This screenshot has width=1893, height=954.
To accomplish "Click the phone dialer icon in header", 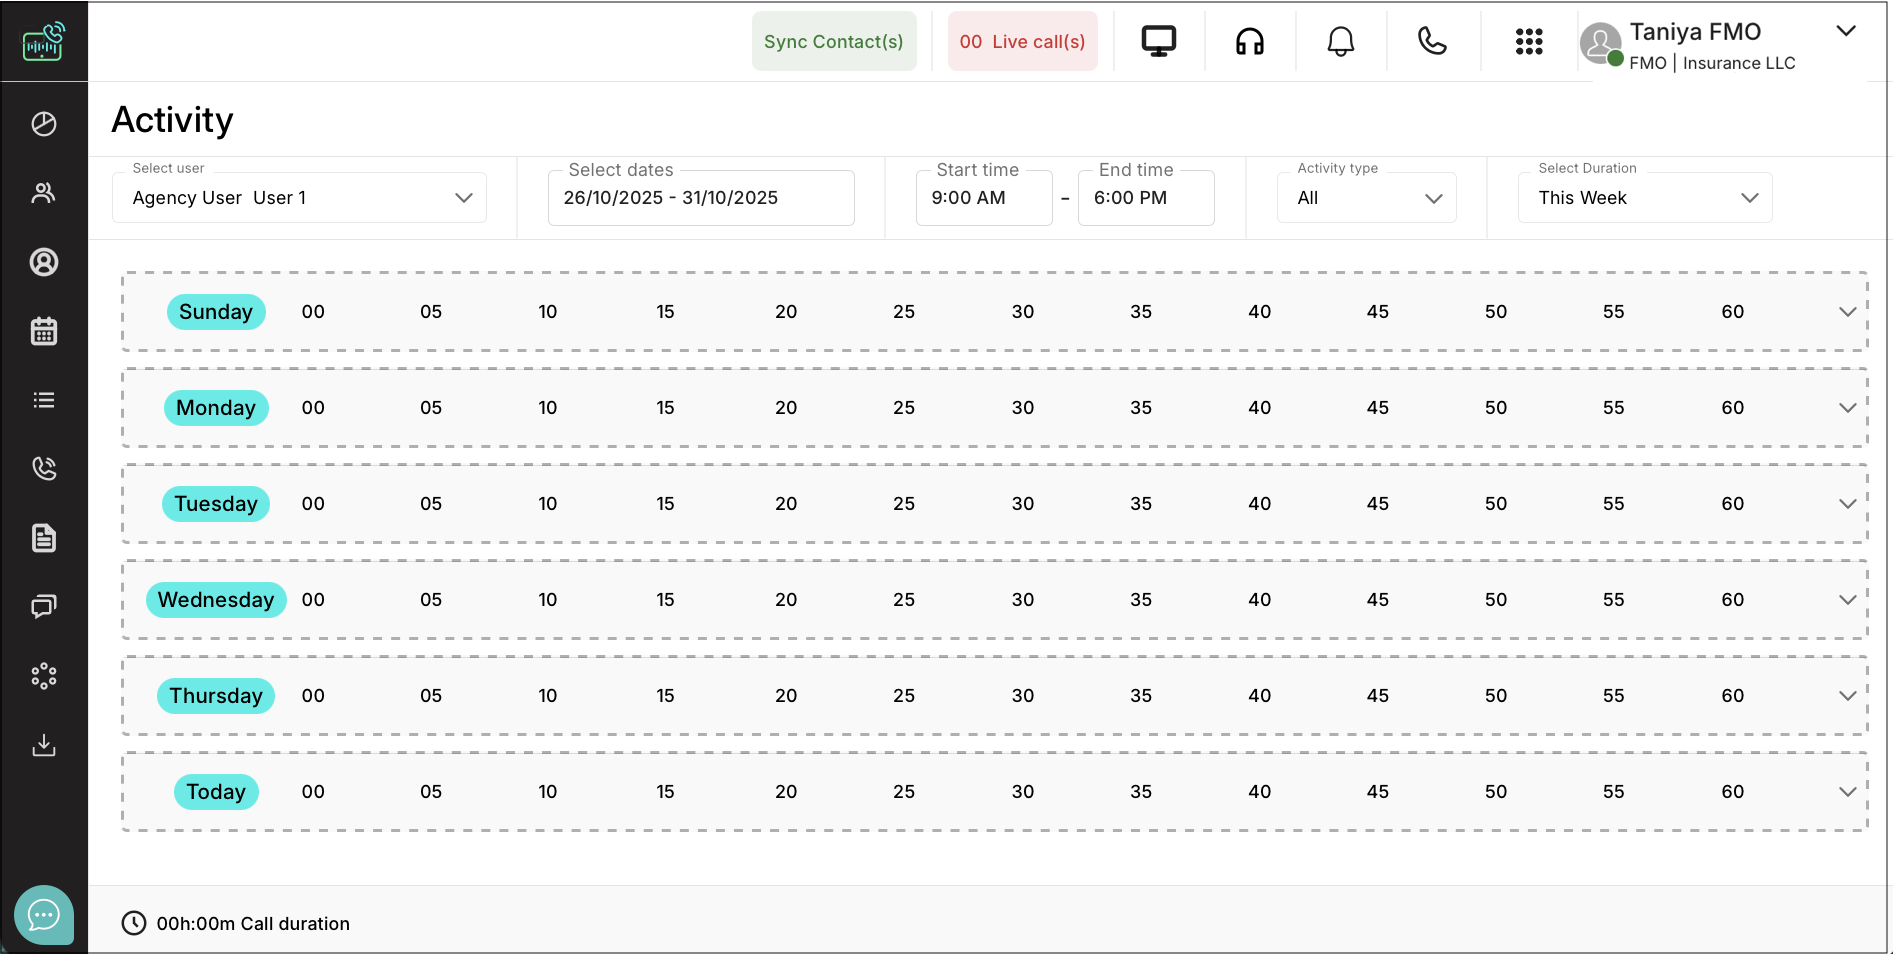I will click(x=1432, y=42).
